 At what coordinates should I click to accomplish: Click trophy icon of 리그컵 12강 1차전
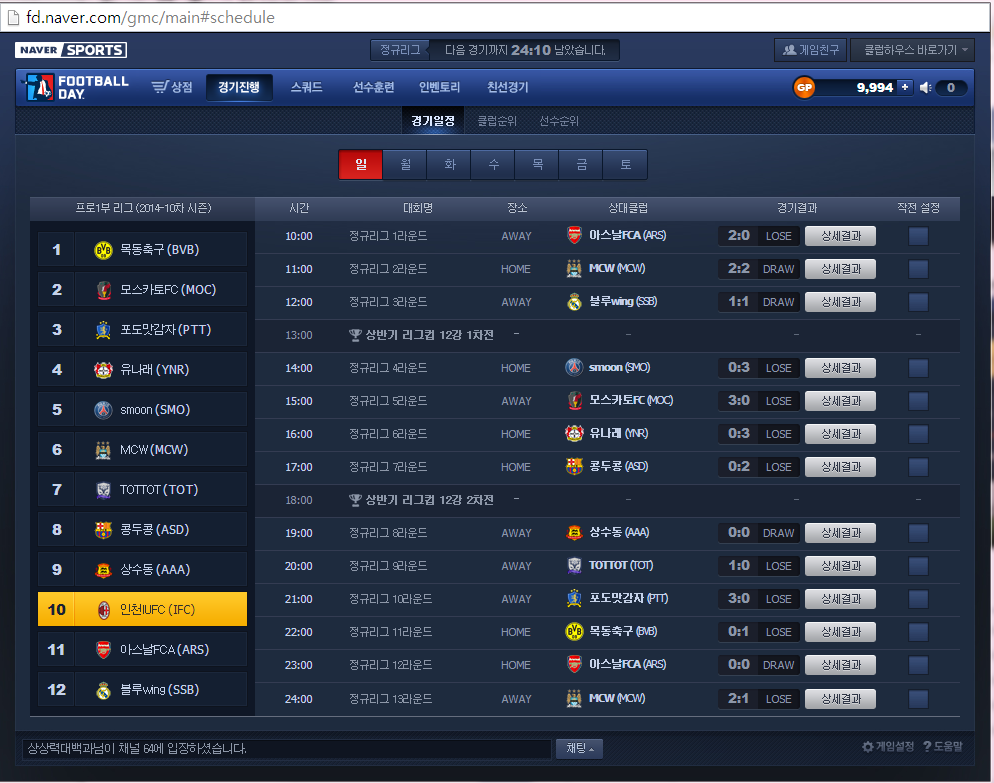[355, 335]
